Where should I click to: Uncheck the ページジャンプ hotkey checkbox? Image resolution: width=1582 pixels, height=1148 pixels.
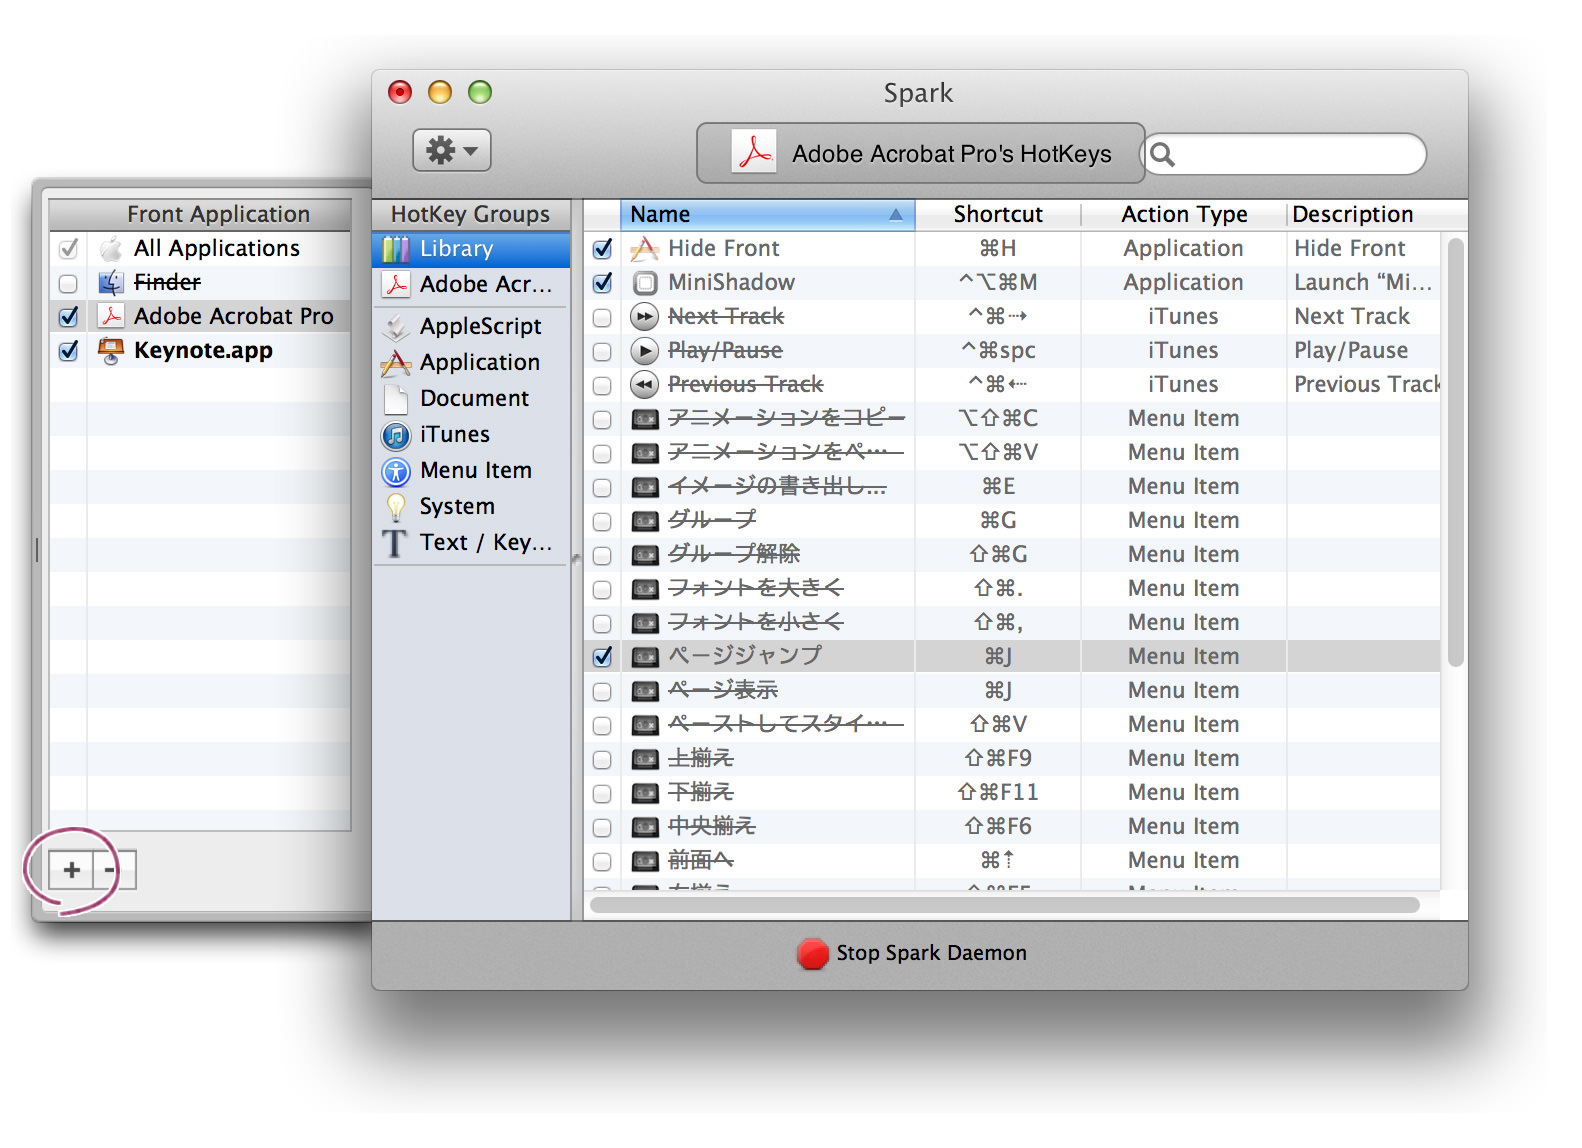click(x=602, y=657)
